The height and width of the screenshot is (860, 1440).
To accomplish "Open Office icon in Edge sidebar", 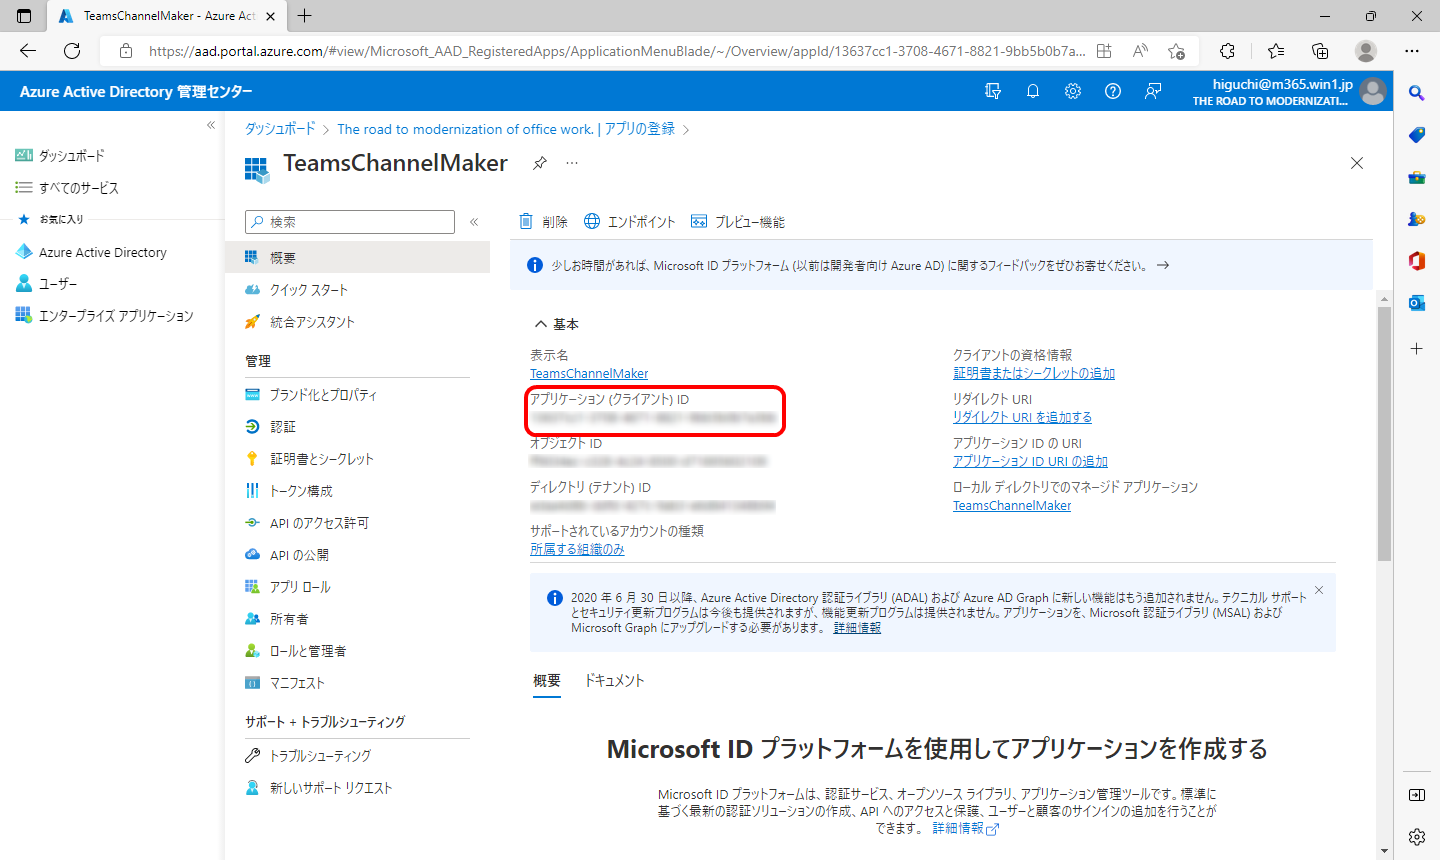I will pos(1417,261).
